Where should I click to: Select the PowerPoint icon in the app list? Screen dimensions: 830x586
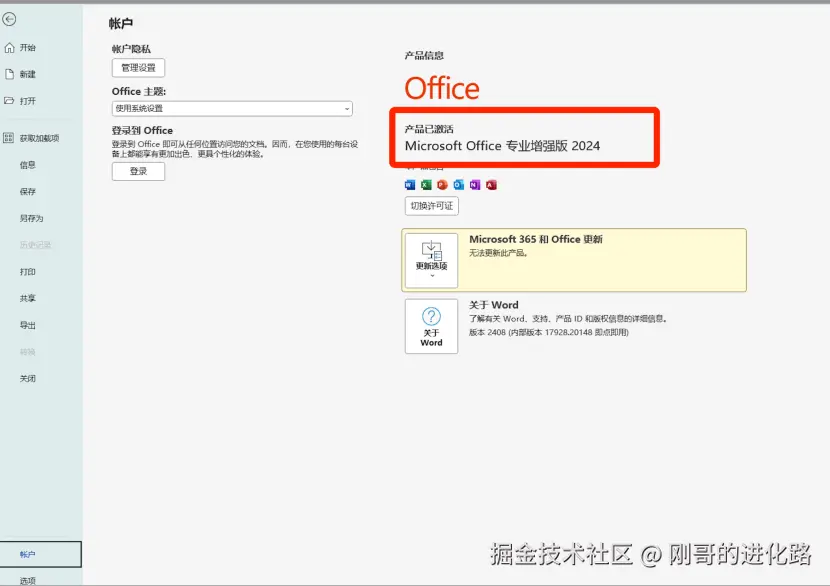click(x=442, y=184)
